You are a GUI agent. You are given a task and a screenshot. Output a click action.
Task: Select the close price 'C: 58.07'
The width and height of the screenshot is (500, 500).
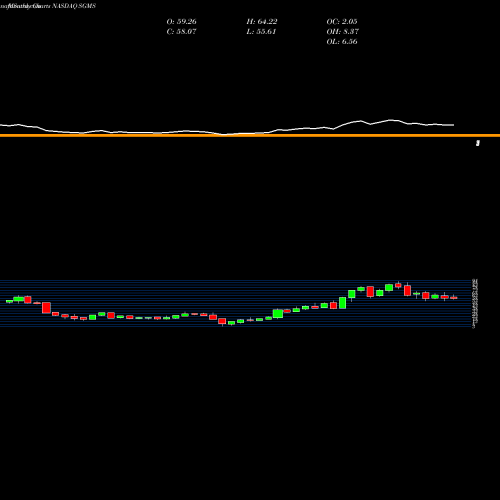[181, 32]
